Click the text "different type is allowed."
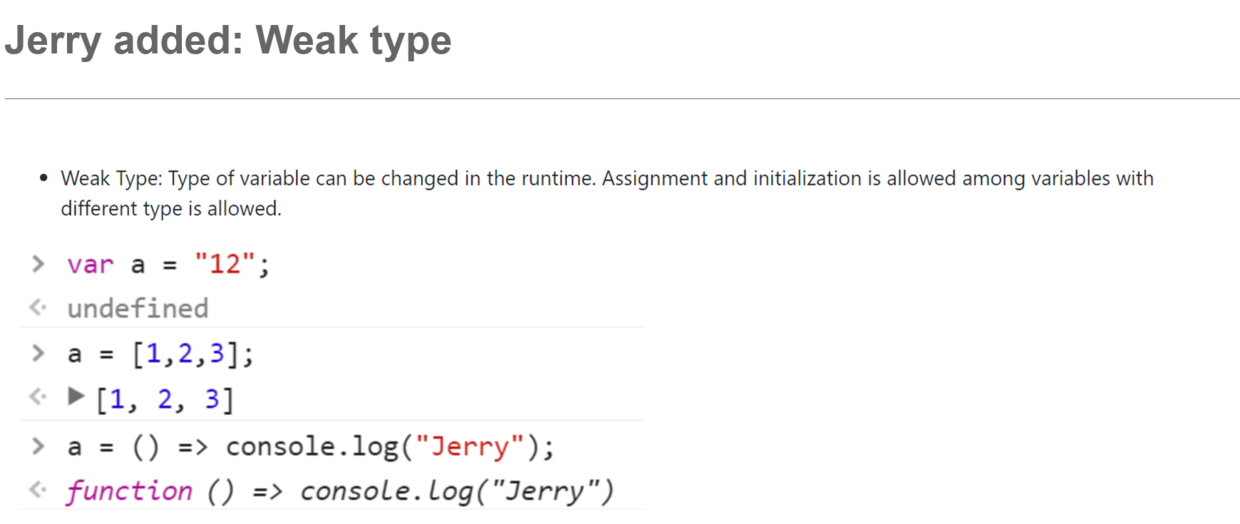This screenshot has height=524, width=1240. click(171, 210)
